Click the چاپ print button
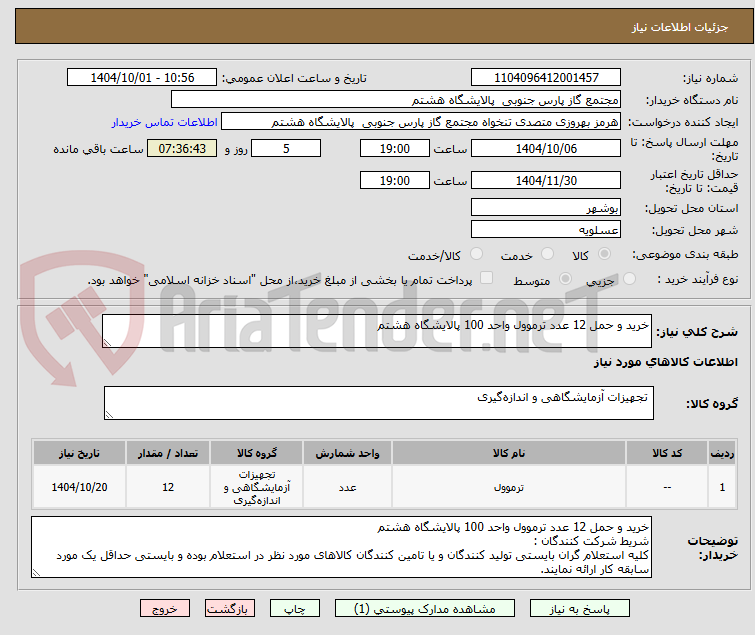 (x=295, y=608)
